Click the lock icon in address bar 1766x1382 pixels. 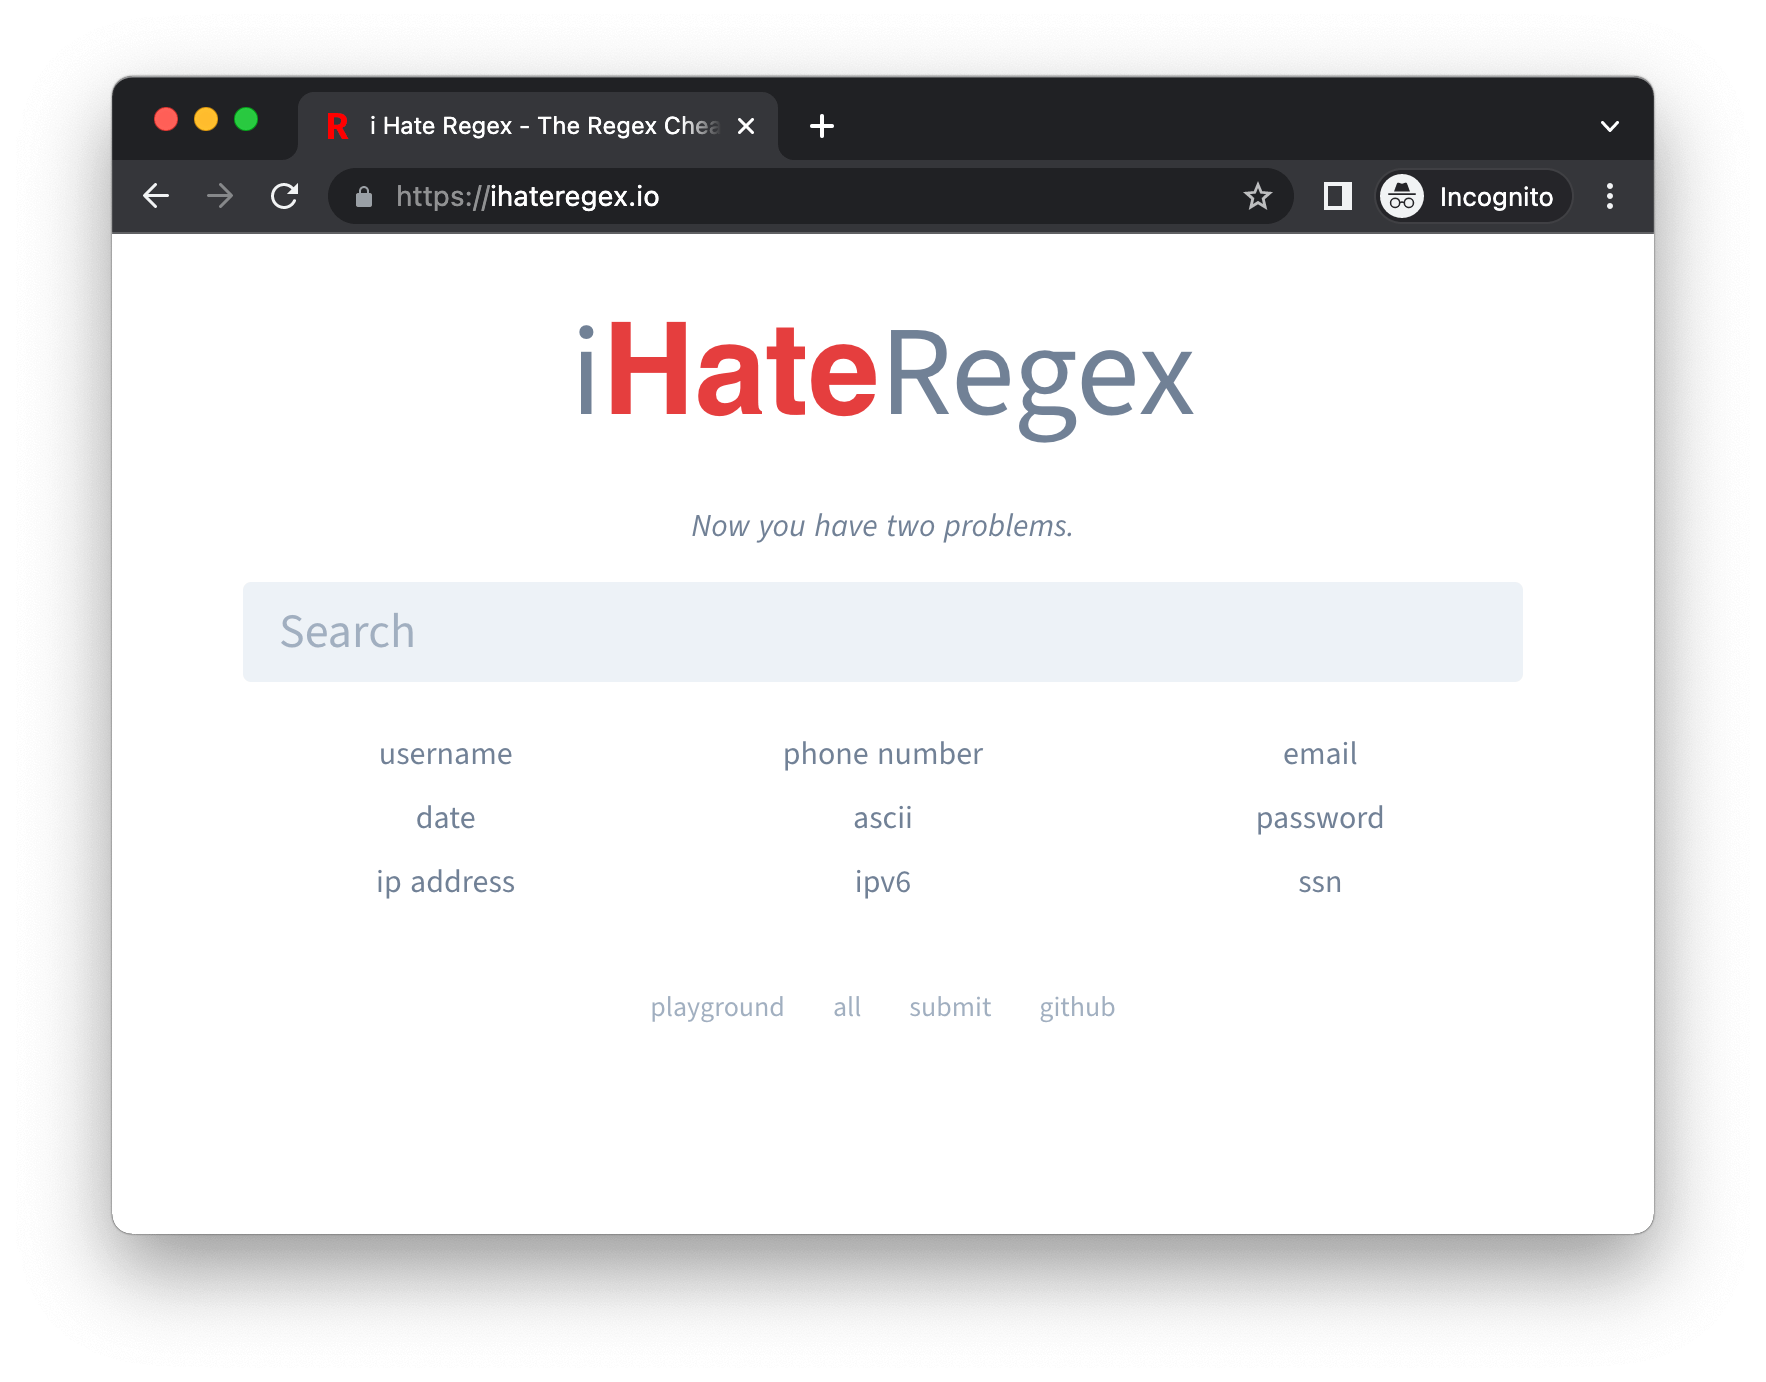pos(364,197)
